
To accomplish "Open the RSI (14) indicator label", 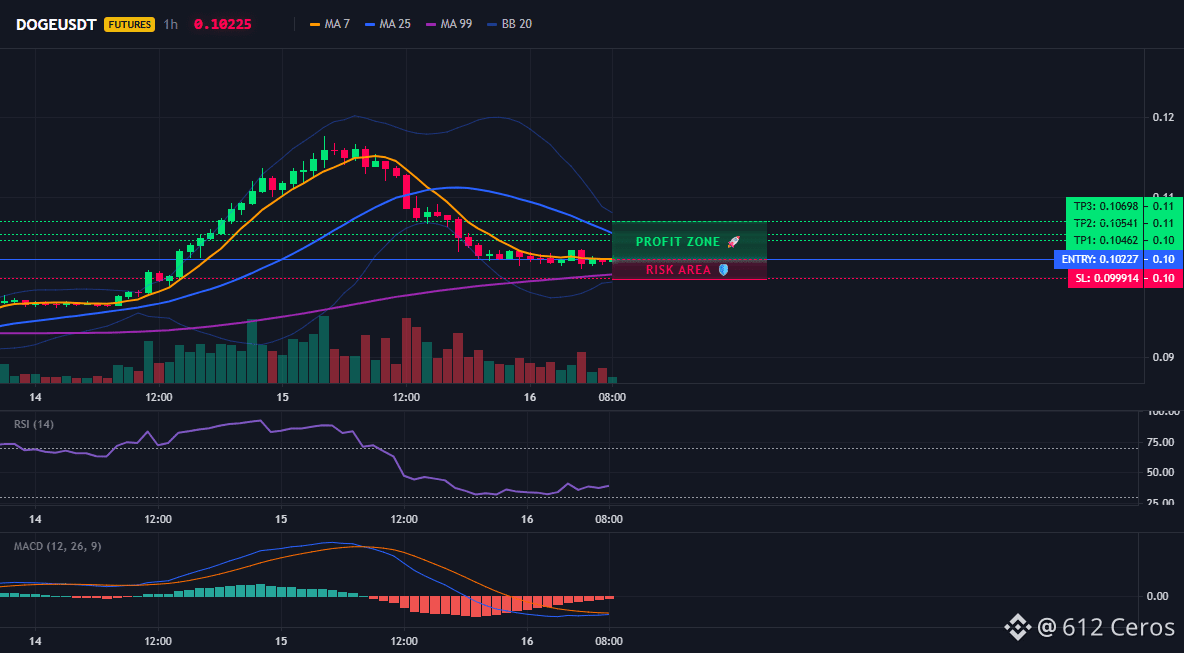I will click(x=34, y=424).
